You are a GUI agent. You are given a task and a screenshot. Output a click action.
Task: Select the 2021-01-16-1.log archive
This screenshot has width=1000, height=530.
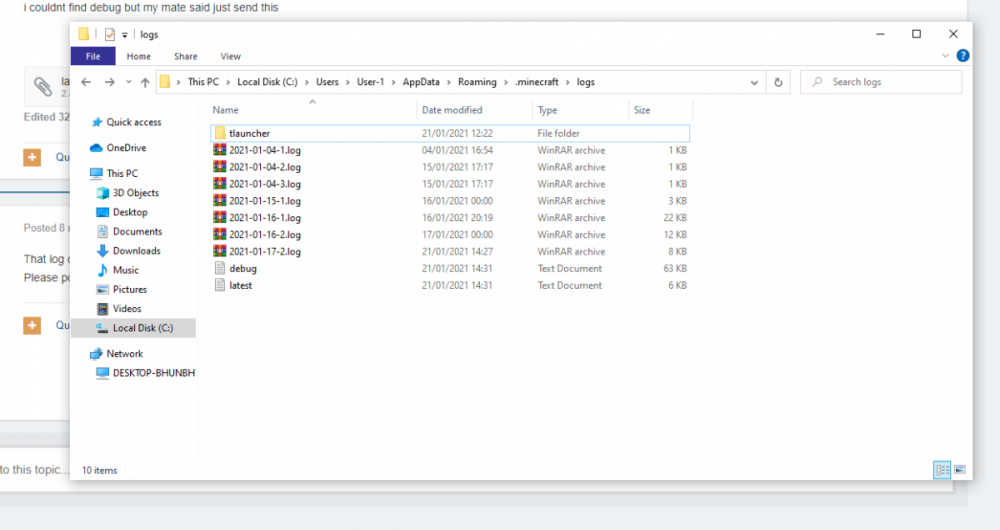pos(264,218)
